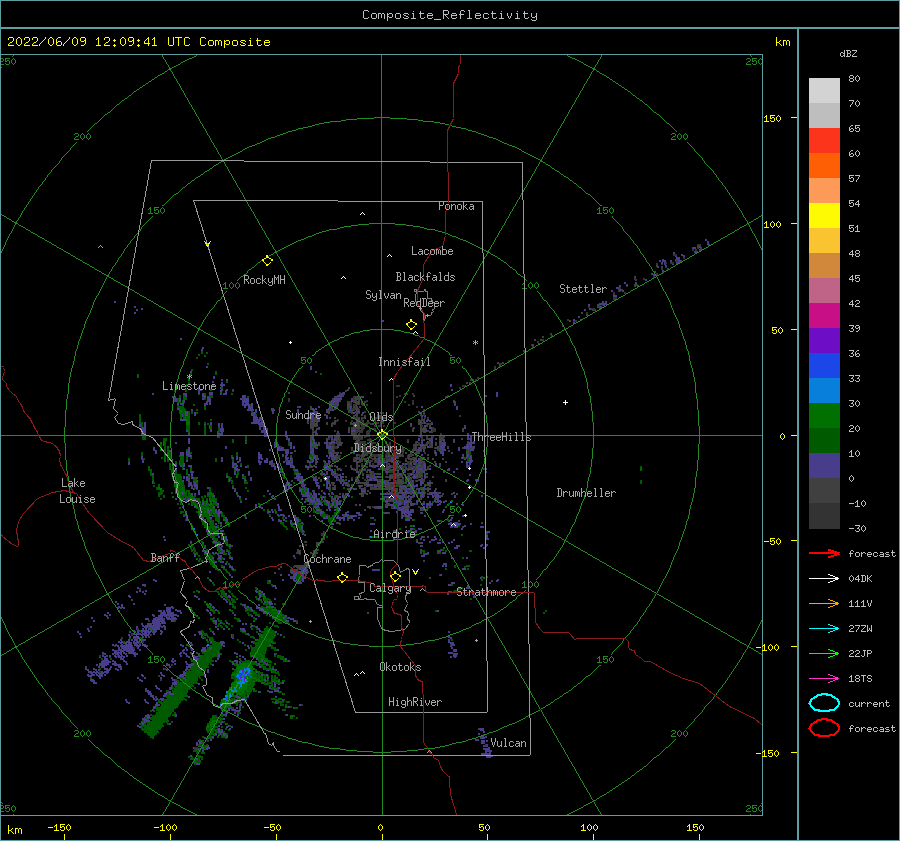900x841 pixels.
Task: Click the cyan 'current' ellipse legend icon
Action: 824,703
